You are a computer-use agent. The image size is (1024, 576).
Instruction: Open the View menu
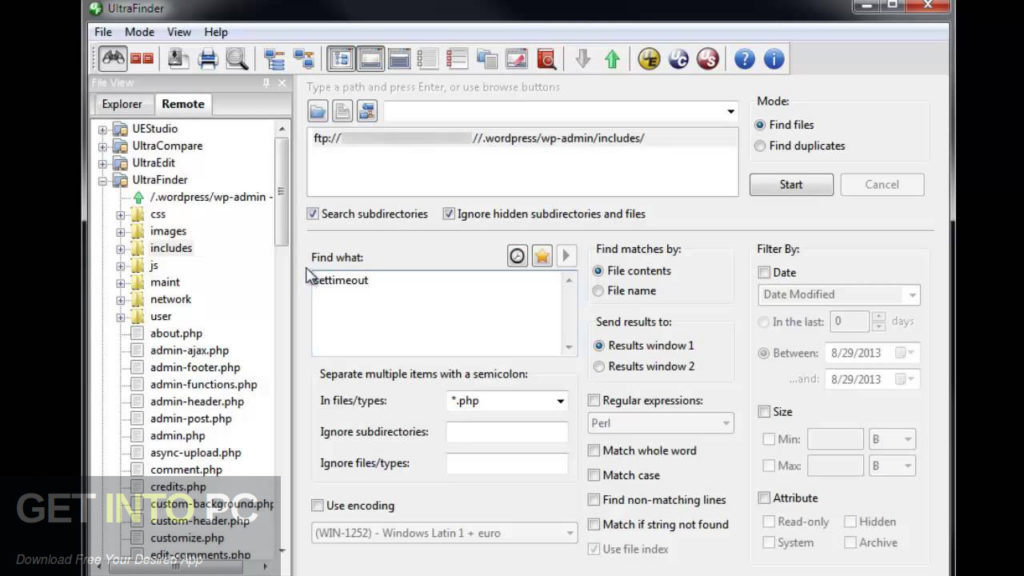coord(179,32)
